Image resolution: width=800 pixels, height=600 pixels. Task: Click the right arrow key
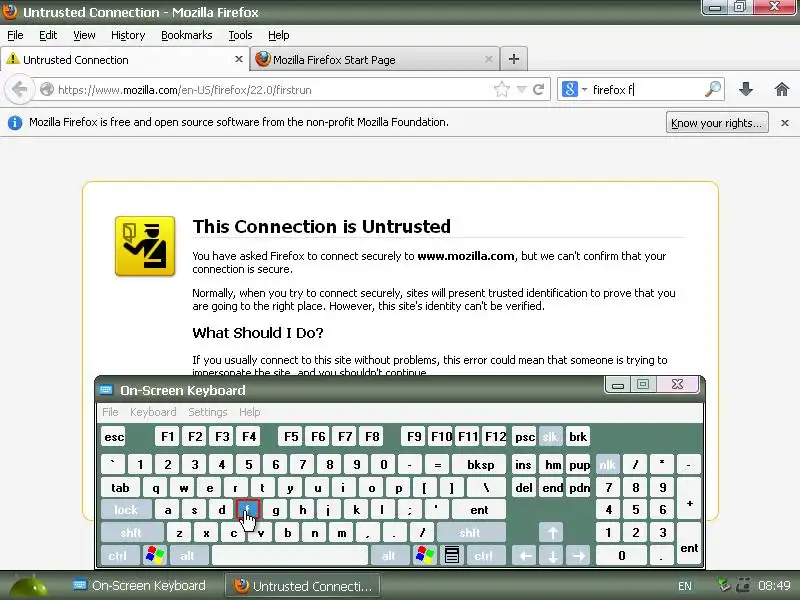tap(579, 555)
